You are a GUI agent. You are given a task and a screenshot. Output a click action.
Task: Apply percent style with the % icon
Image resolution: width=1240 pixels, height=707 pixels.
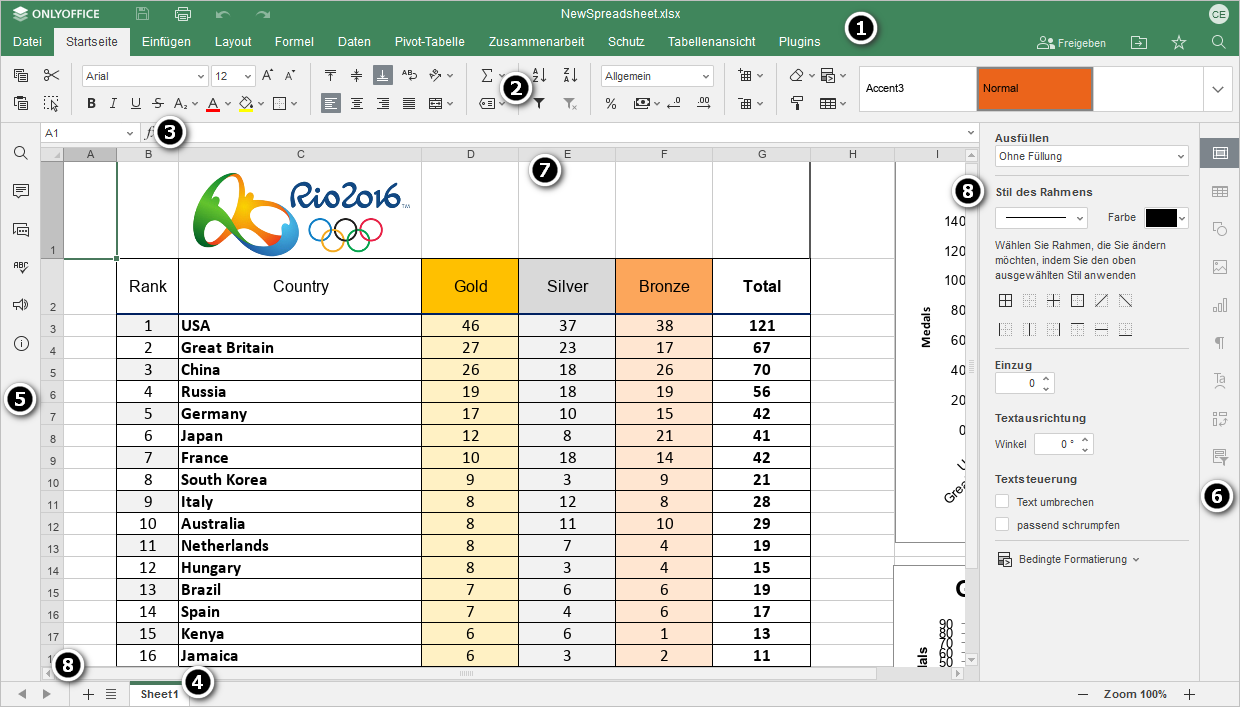pyautogui.click(x=611, y=103)
